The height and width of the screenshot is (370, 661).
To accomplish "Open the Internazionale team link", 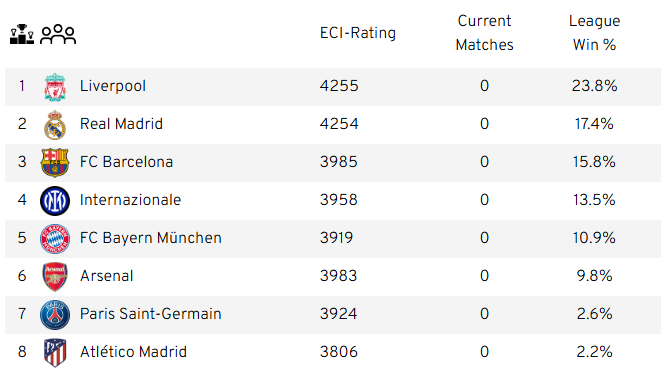I will click(130, 200).
